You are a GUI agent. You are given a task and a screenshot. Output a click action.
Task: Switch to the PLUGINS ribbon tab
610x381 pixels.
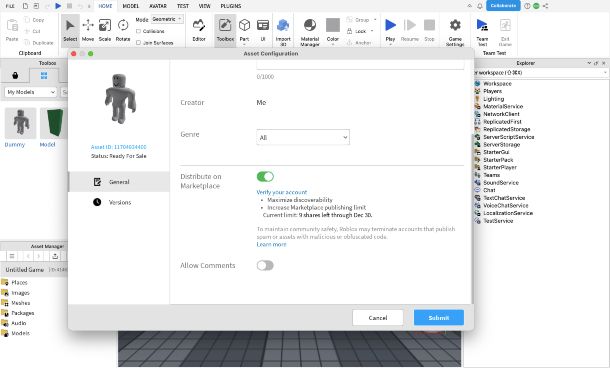coord(231,6)
